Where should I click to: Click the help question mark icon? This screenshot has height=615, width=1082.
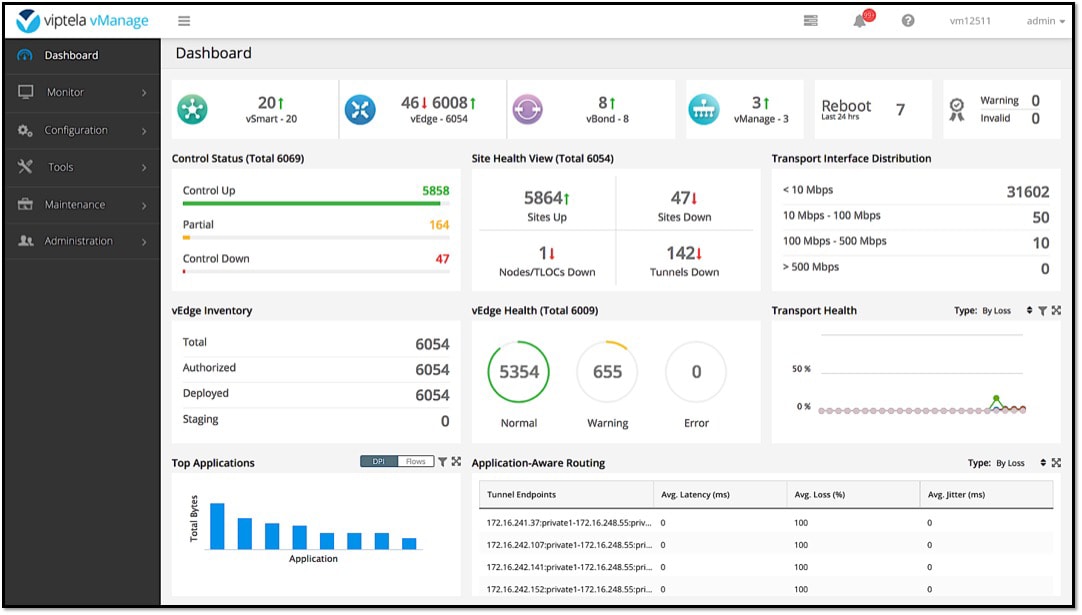click(908, 21)
